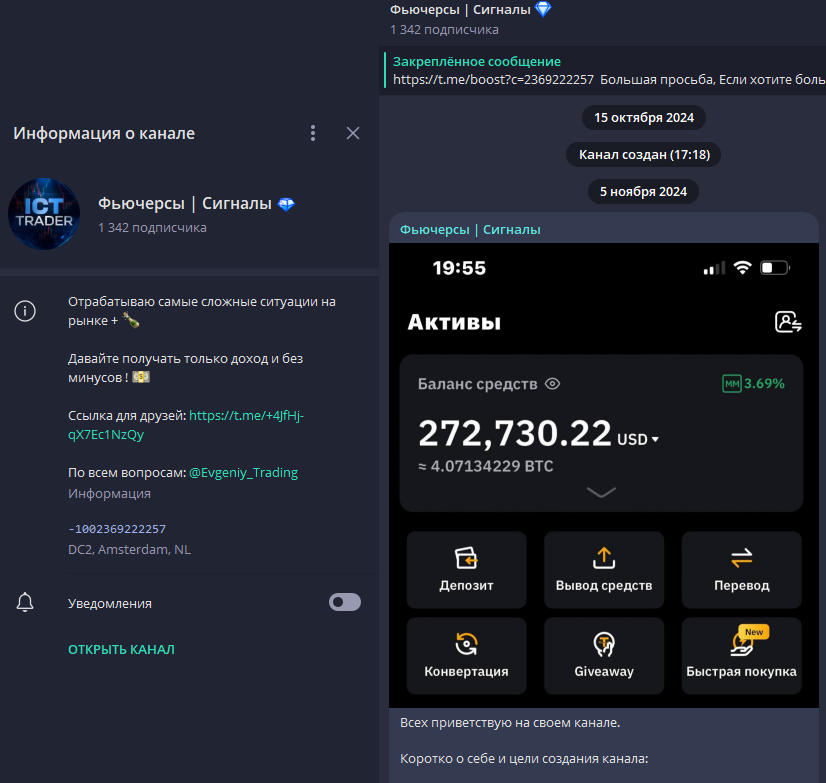Image resolution: width=826 pixels, height=783 pixels.
Task: Click the Конвертация button
Action: tap(466, 656)
